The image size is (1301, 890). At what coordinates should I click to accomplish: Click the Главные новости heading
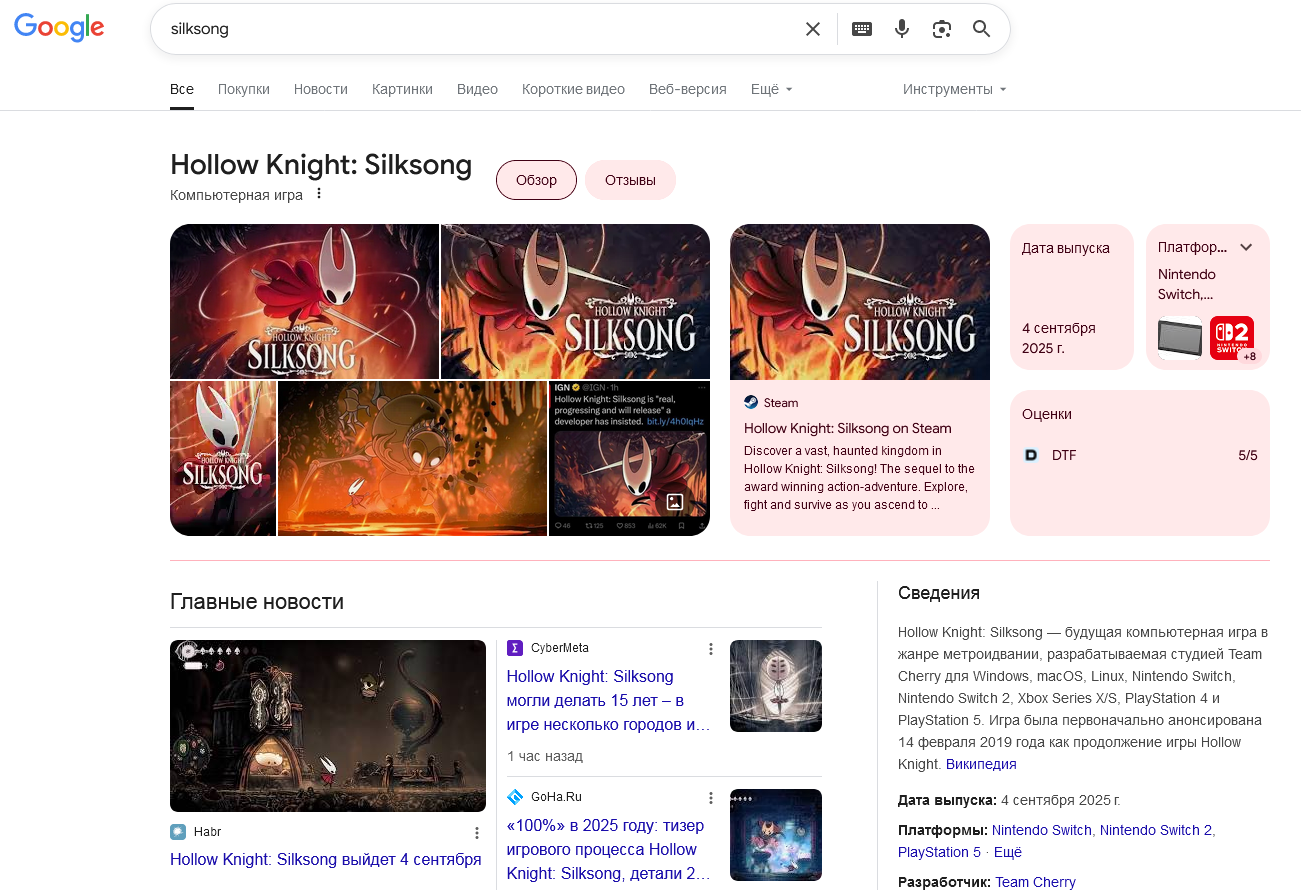pos(257,601)
